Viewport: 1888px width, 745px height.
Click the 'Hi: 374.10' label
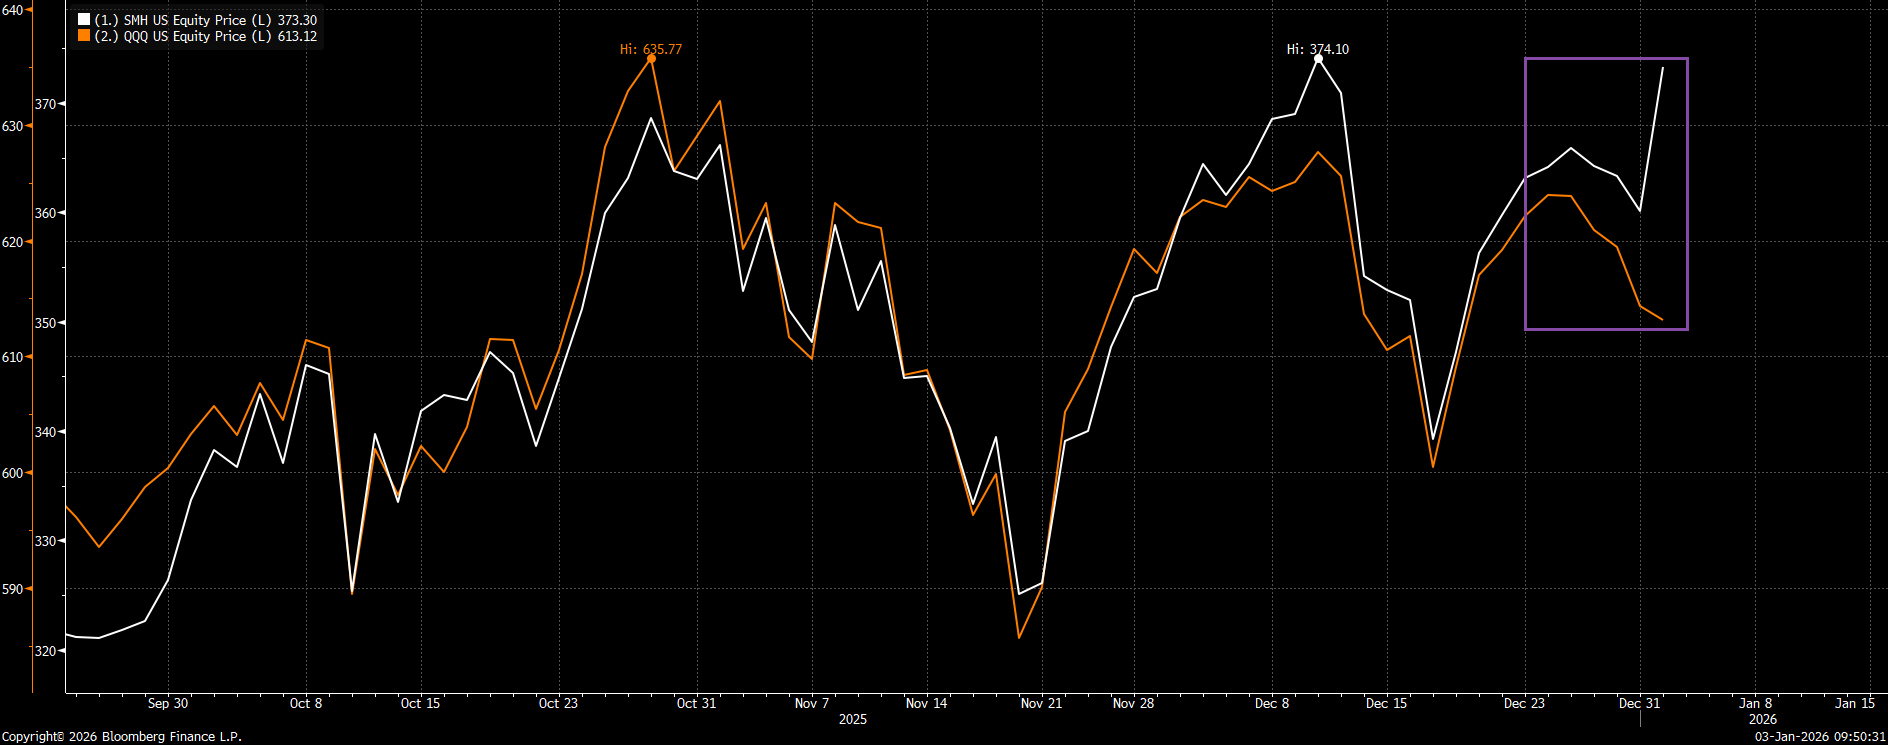1318,49
